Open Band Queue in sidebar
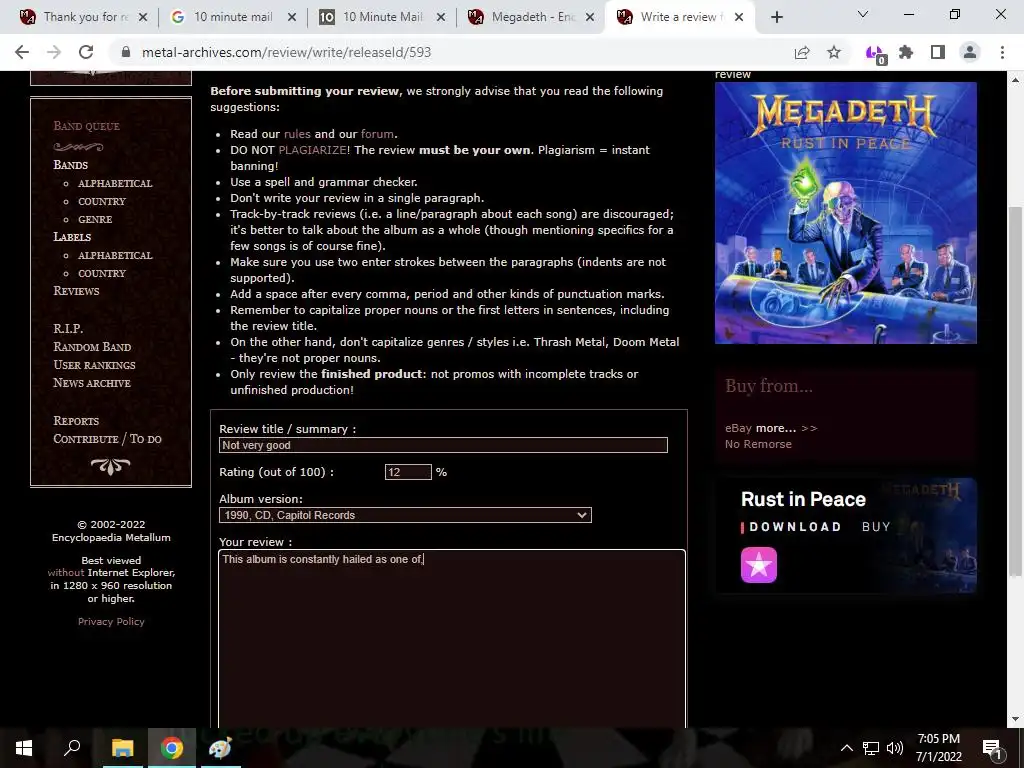Image resolution: width=1024 pixels, height=768 pixels. point(86,126)
